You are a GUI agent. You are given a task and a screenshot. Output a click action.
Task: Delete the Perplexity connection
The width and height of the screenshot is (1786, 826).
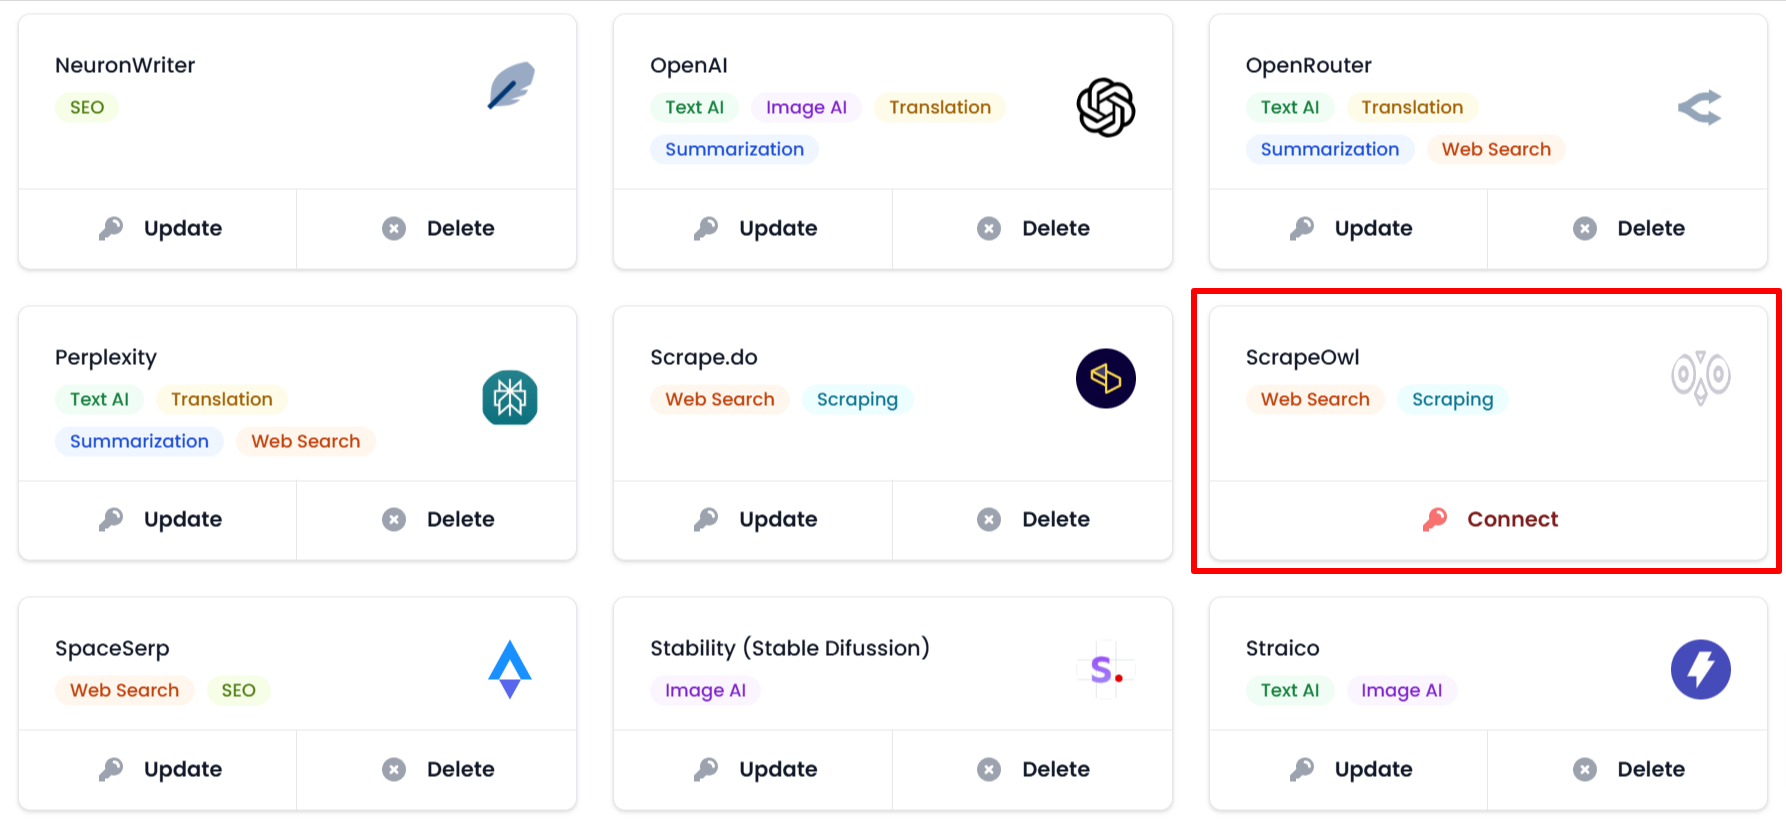tap(437, 519)
